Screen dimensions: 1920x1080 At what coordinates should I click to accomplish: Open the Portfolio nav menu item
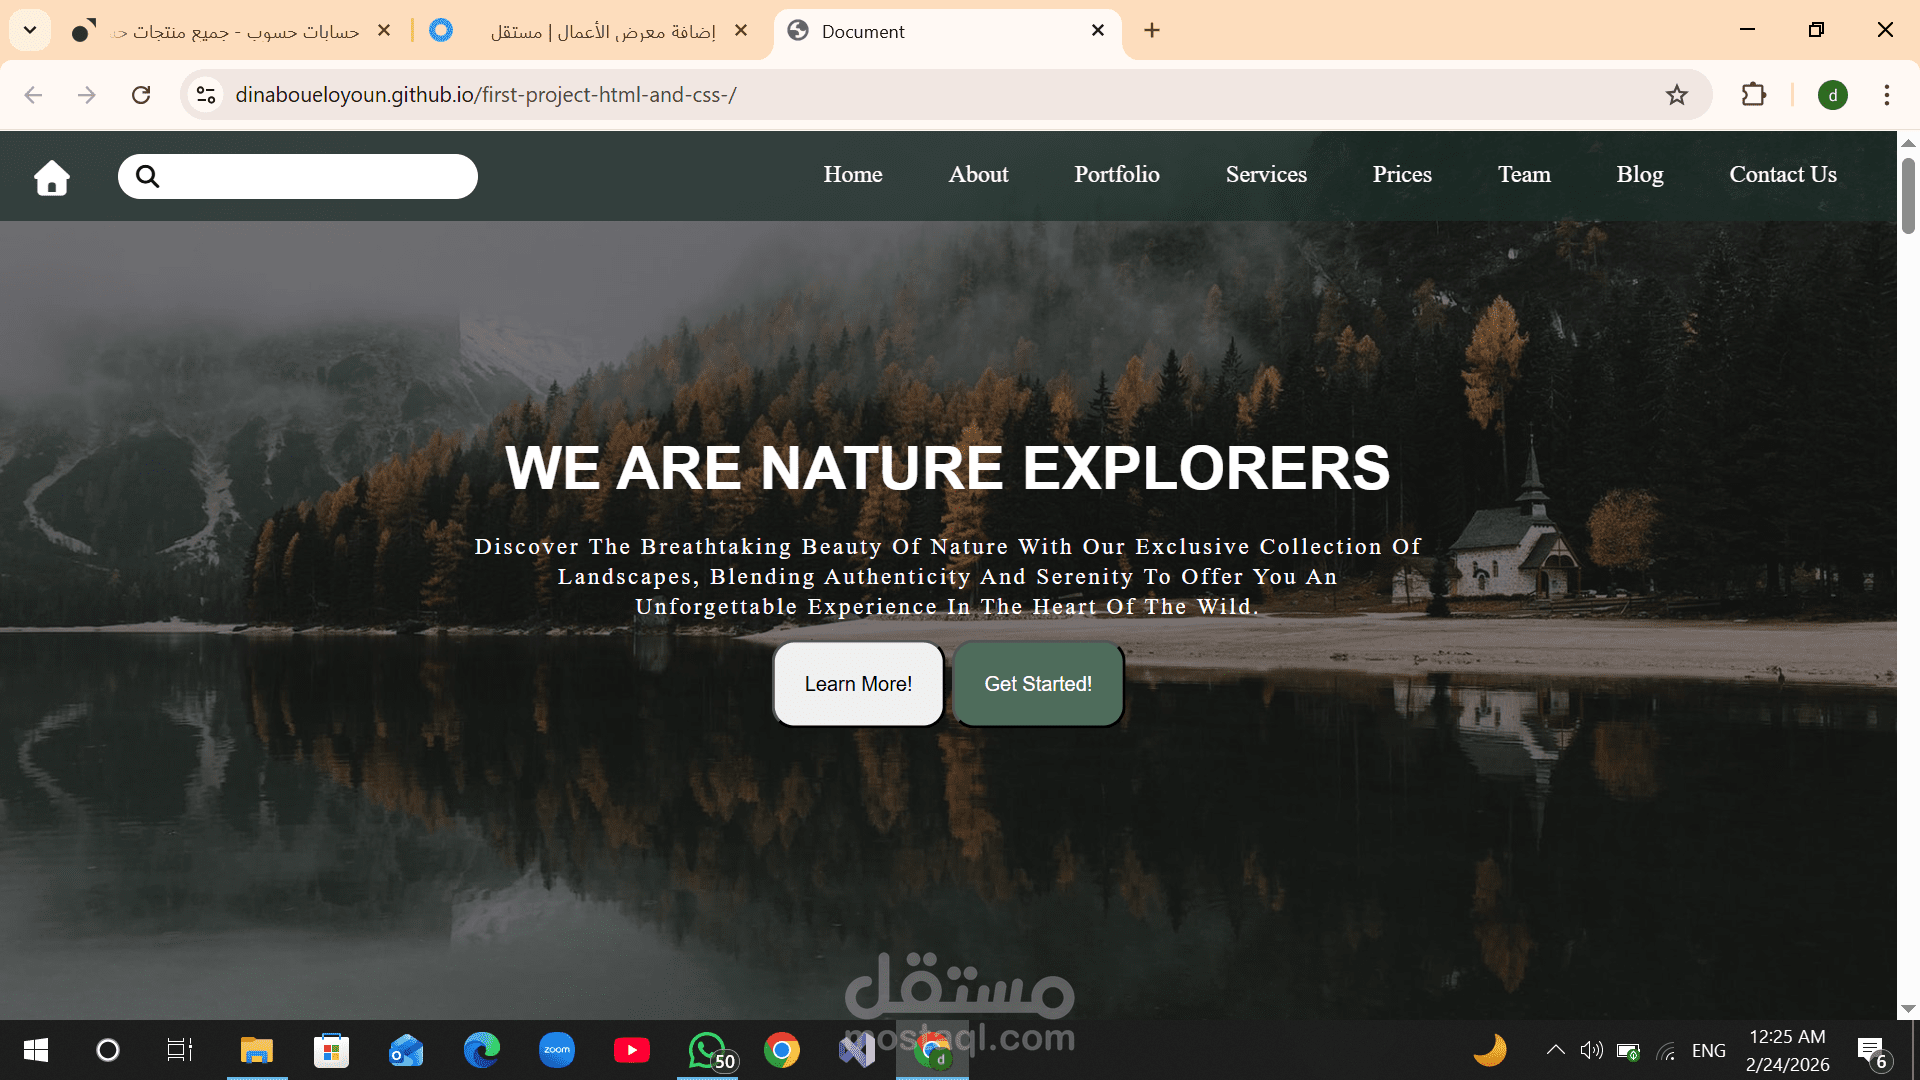(x=1116, y=175)
